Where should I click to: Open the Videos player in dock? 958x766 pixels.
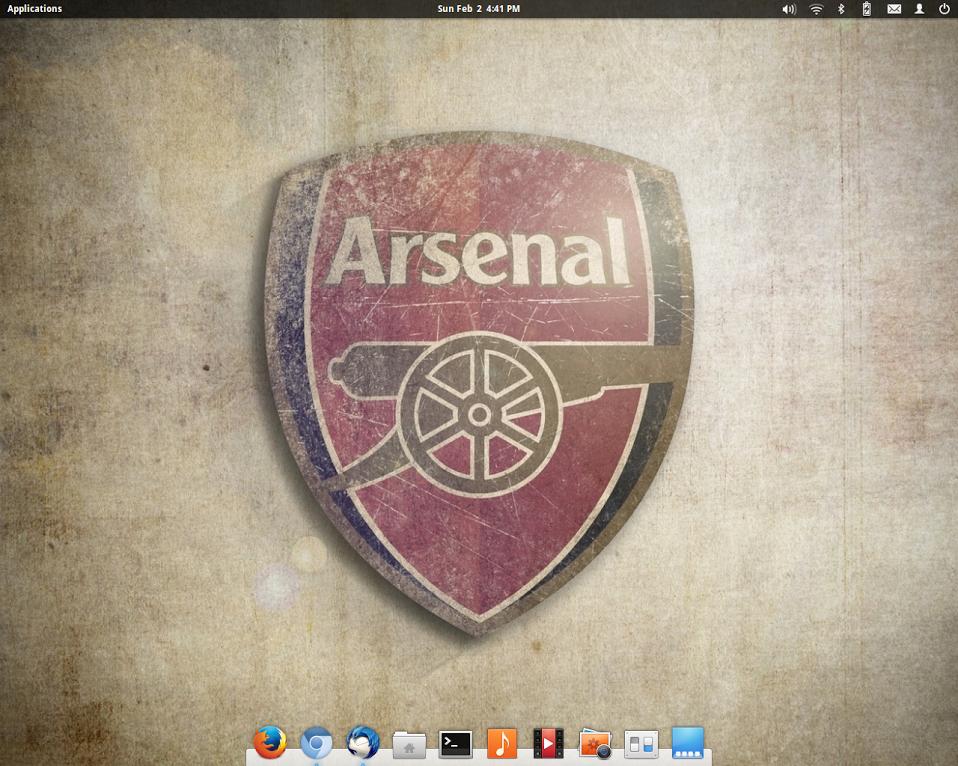548,743
